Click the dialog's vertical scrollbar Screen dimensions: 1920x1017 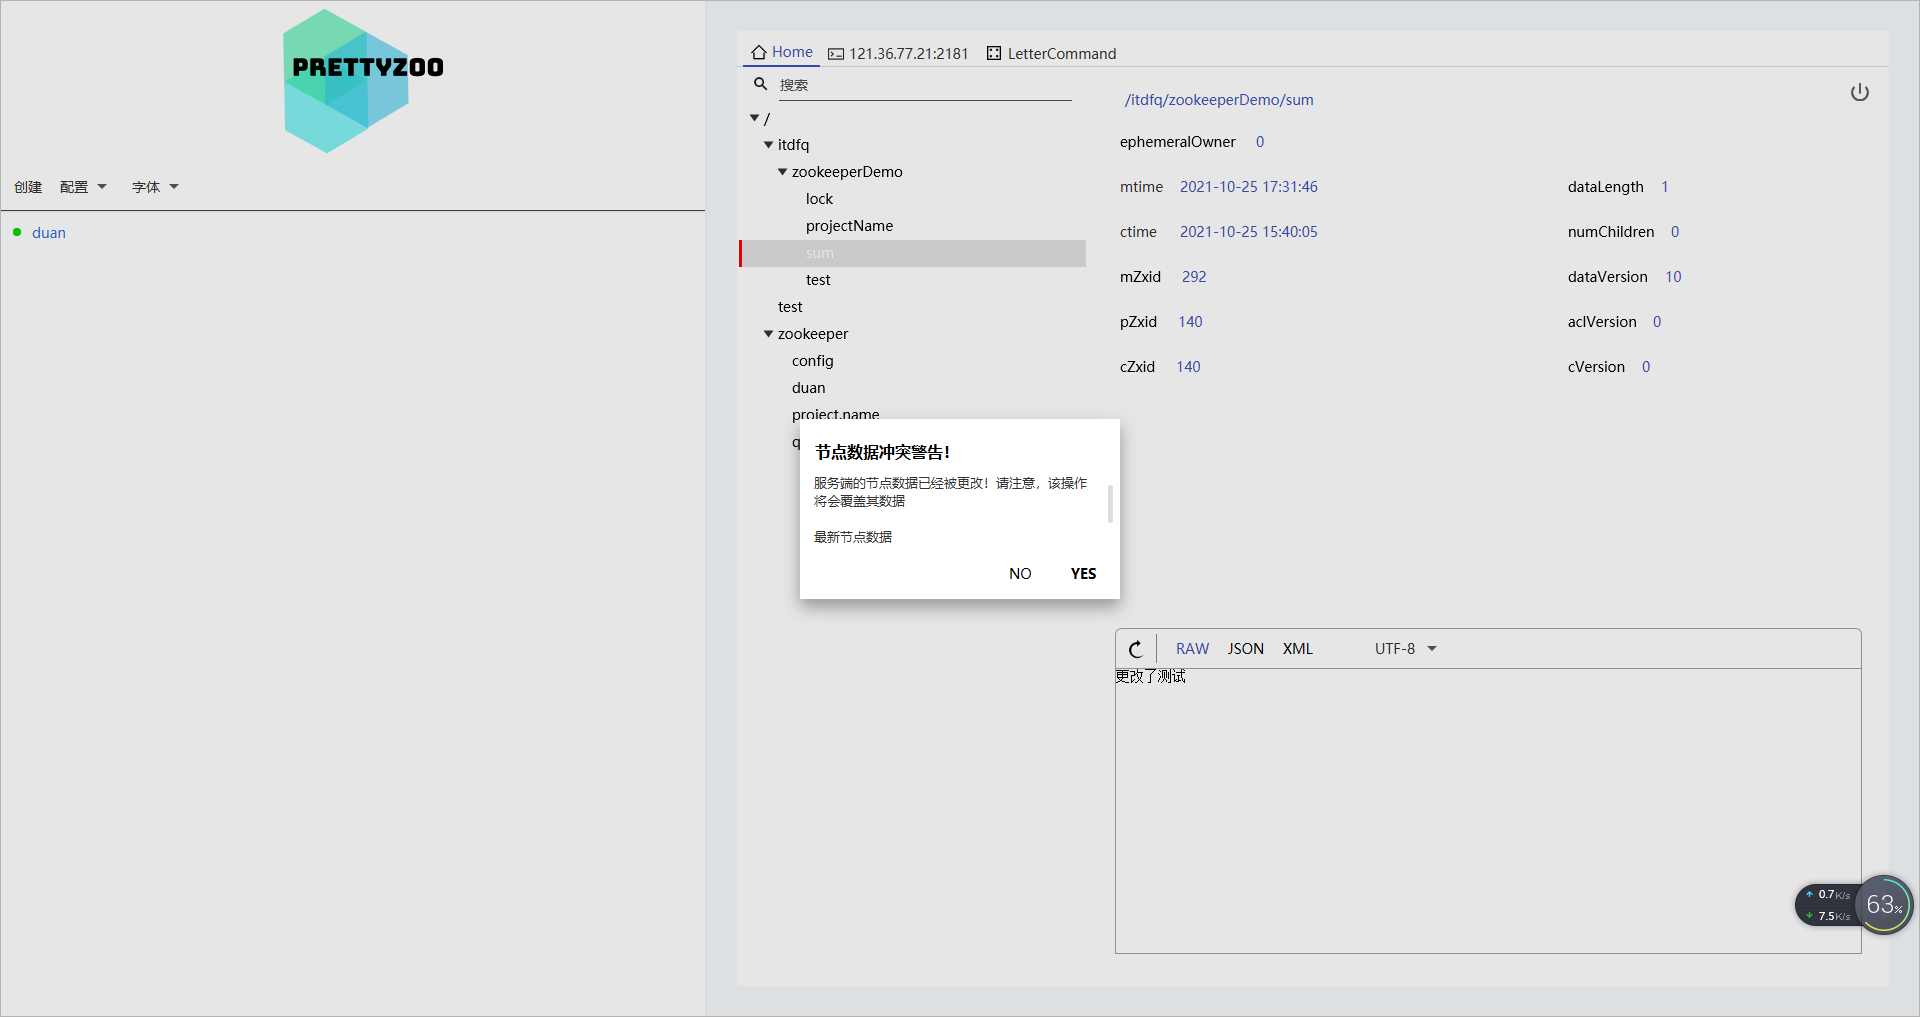coord(1110,503)
